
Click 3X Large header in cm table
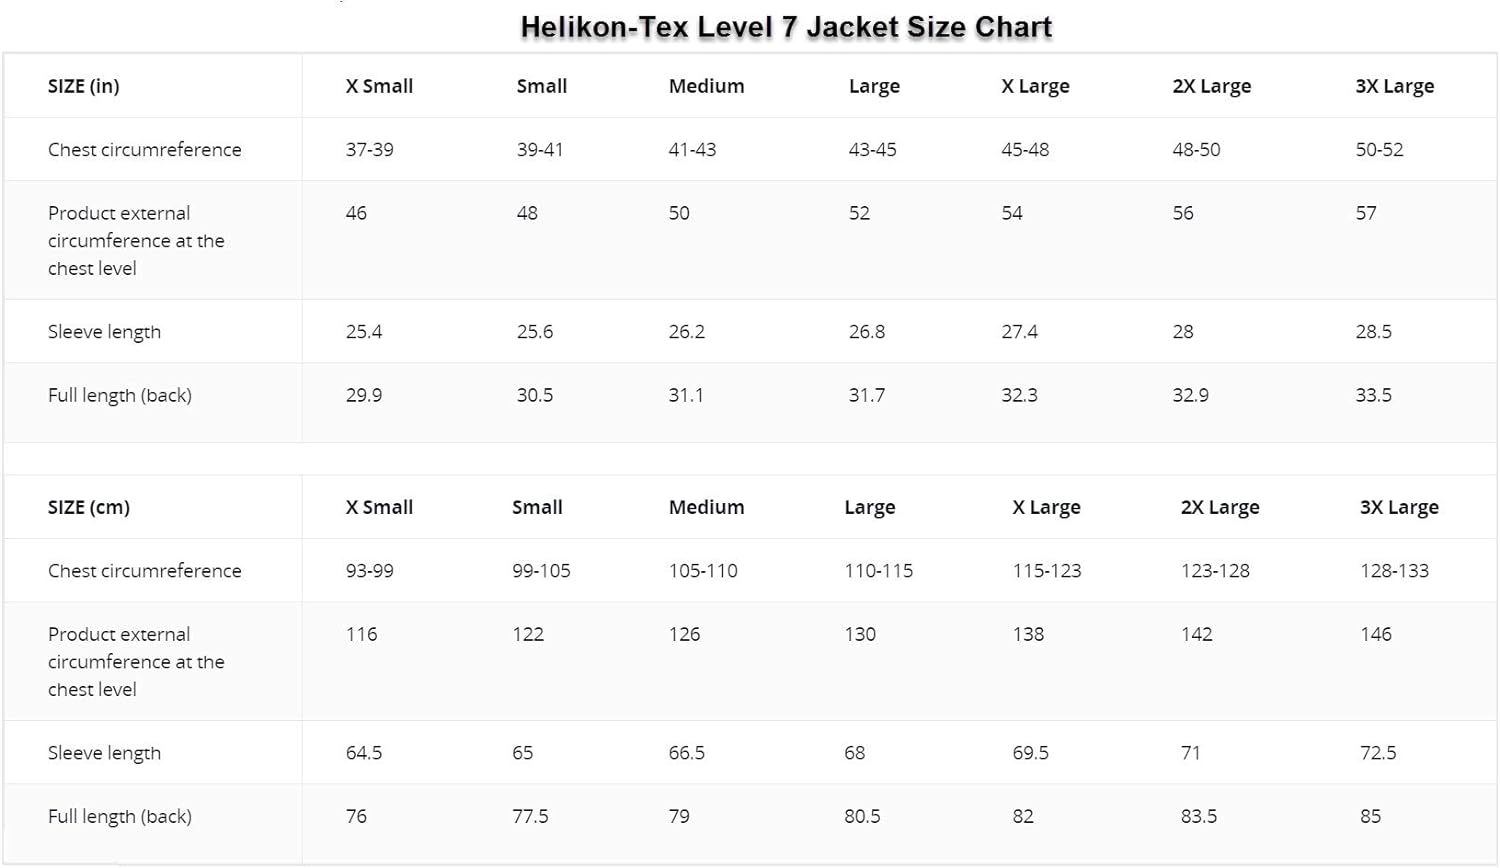[1399, 507]
